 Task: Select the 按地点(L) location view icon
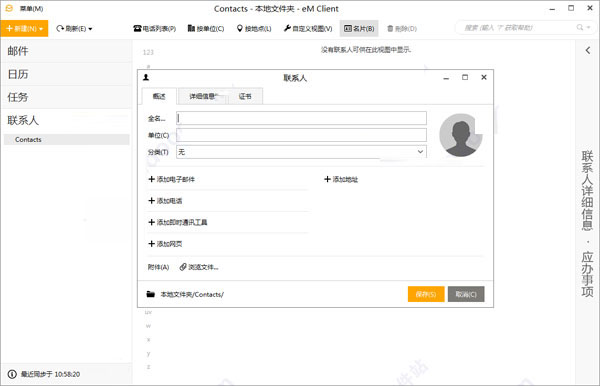pos(240,28)
